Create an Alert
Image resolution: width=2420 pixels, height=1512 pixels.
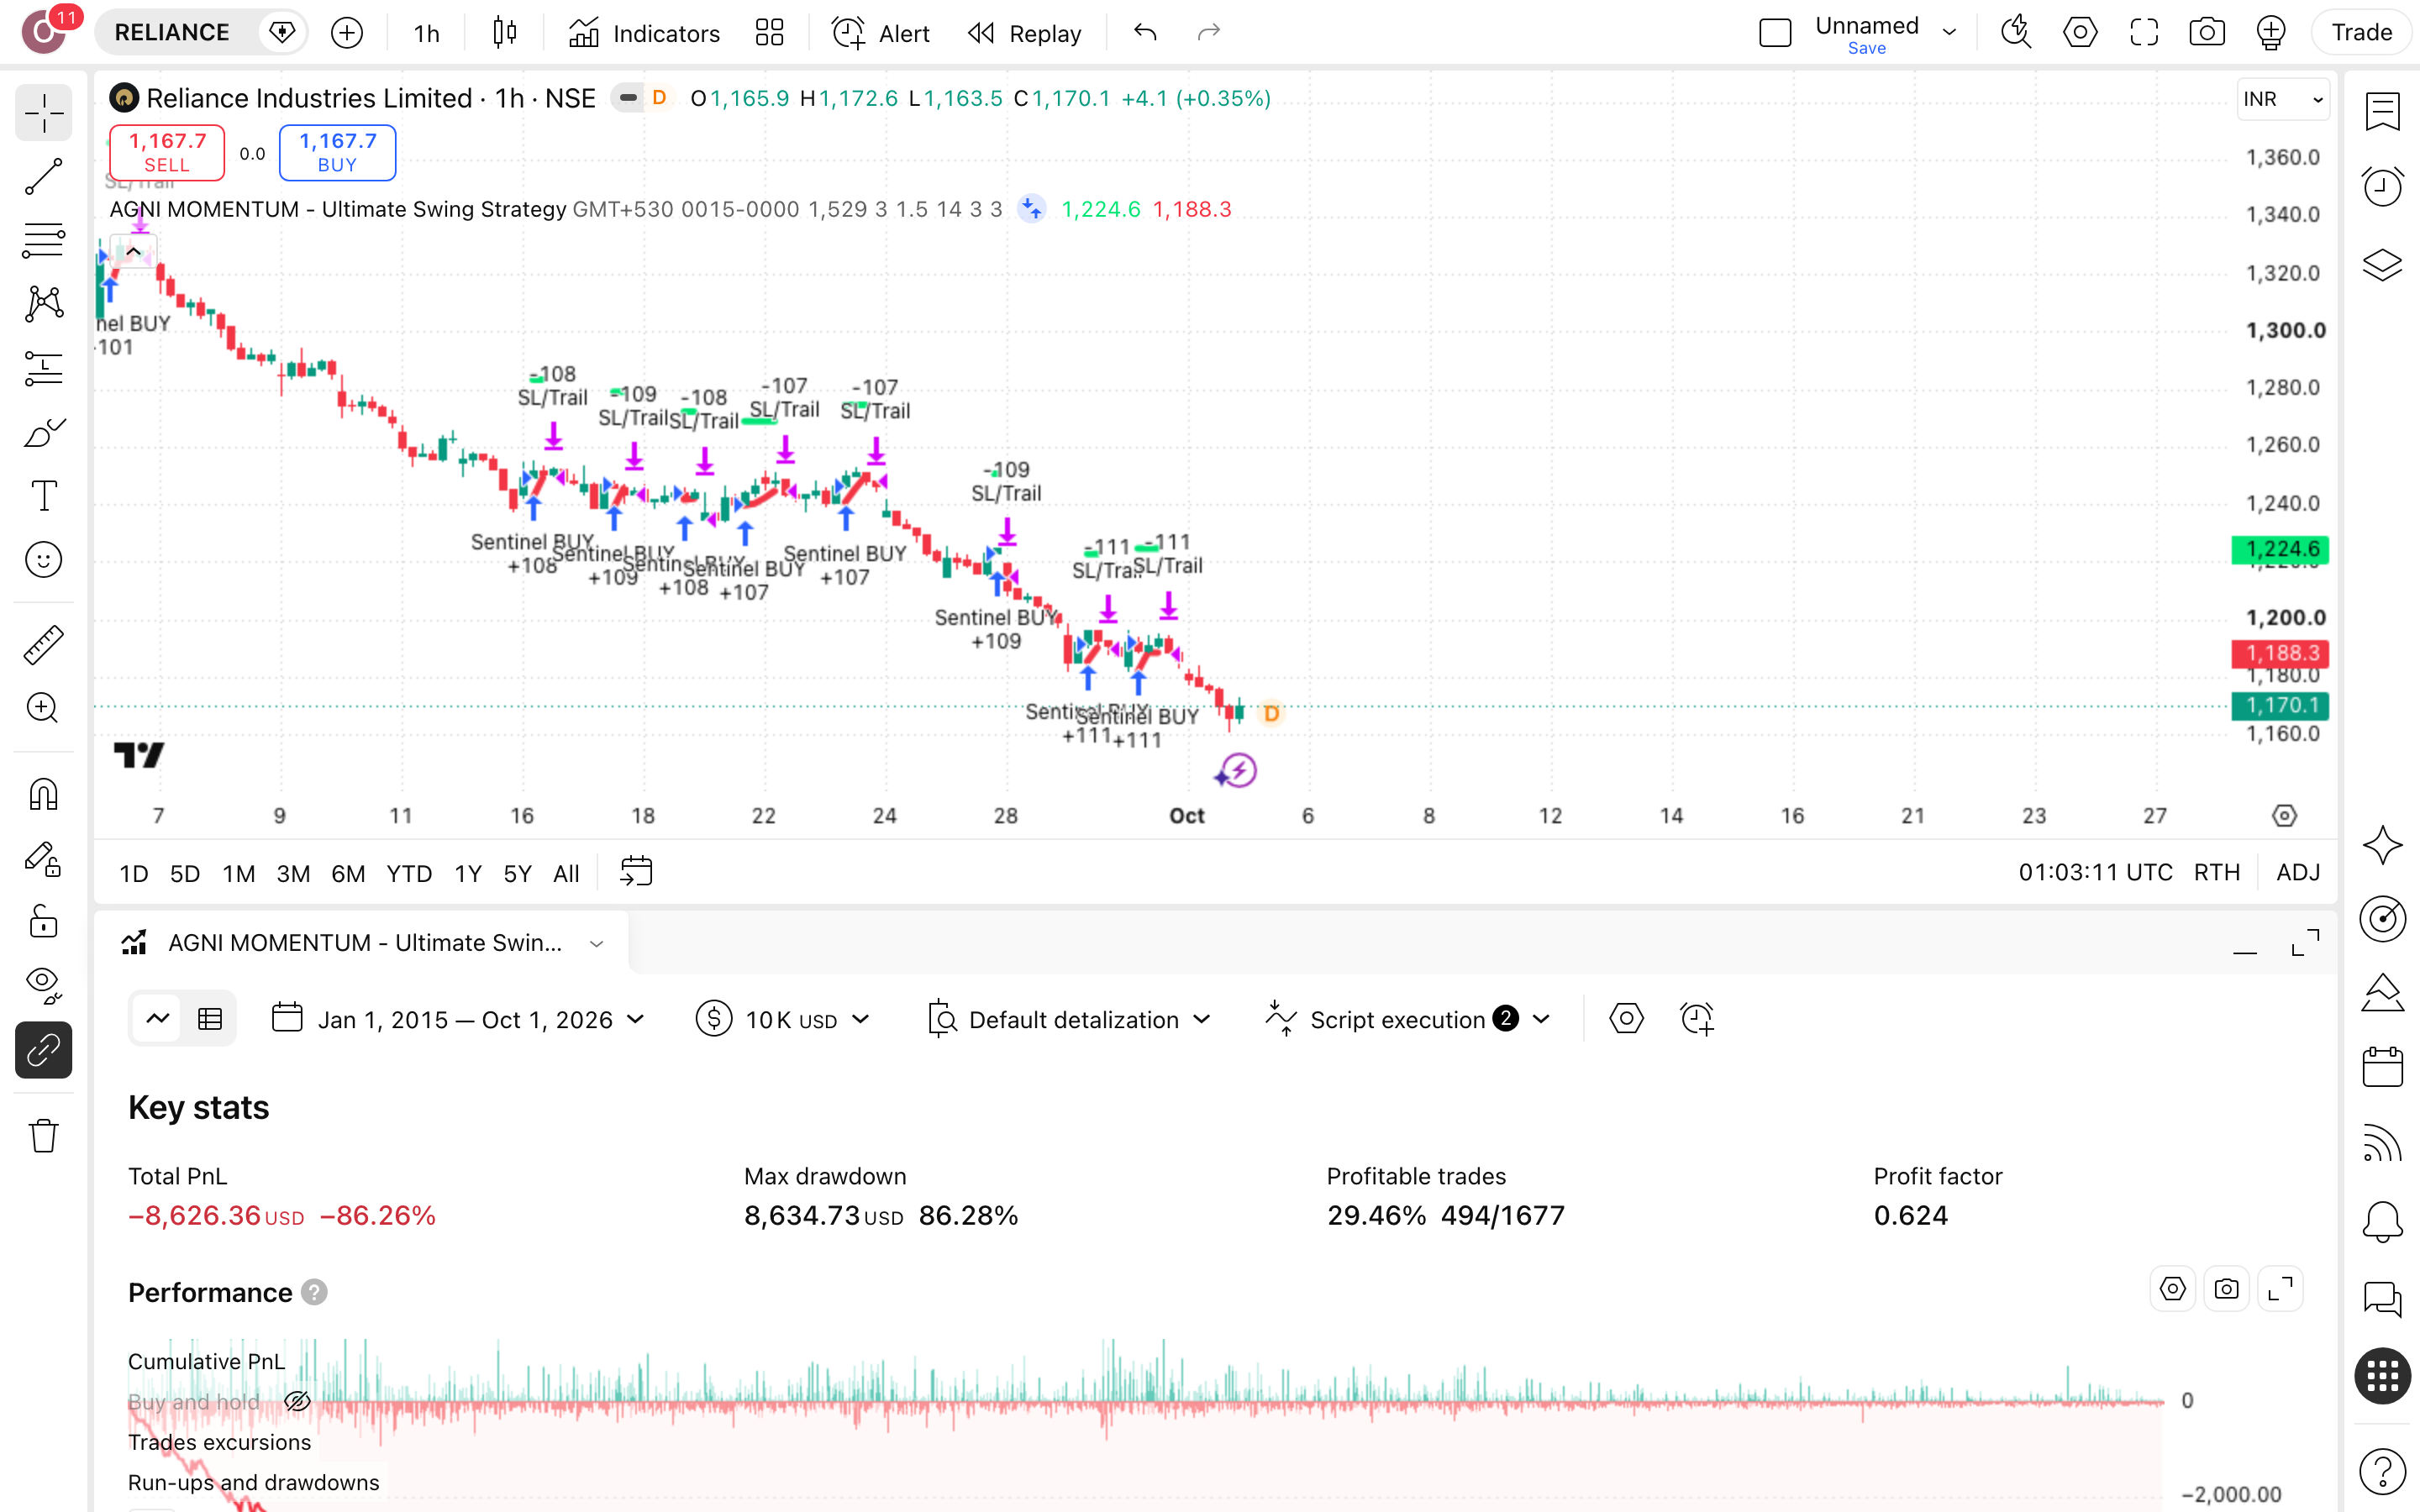tap(881, 33)
